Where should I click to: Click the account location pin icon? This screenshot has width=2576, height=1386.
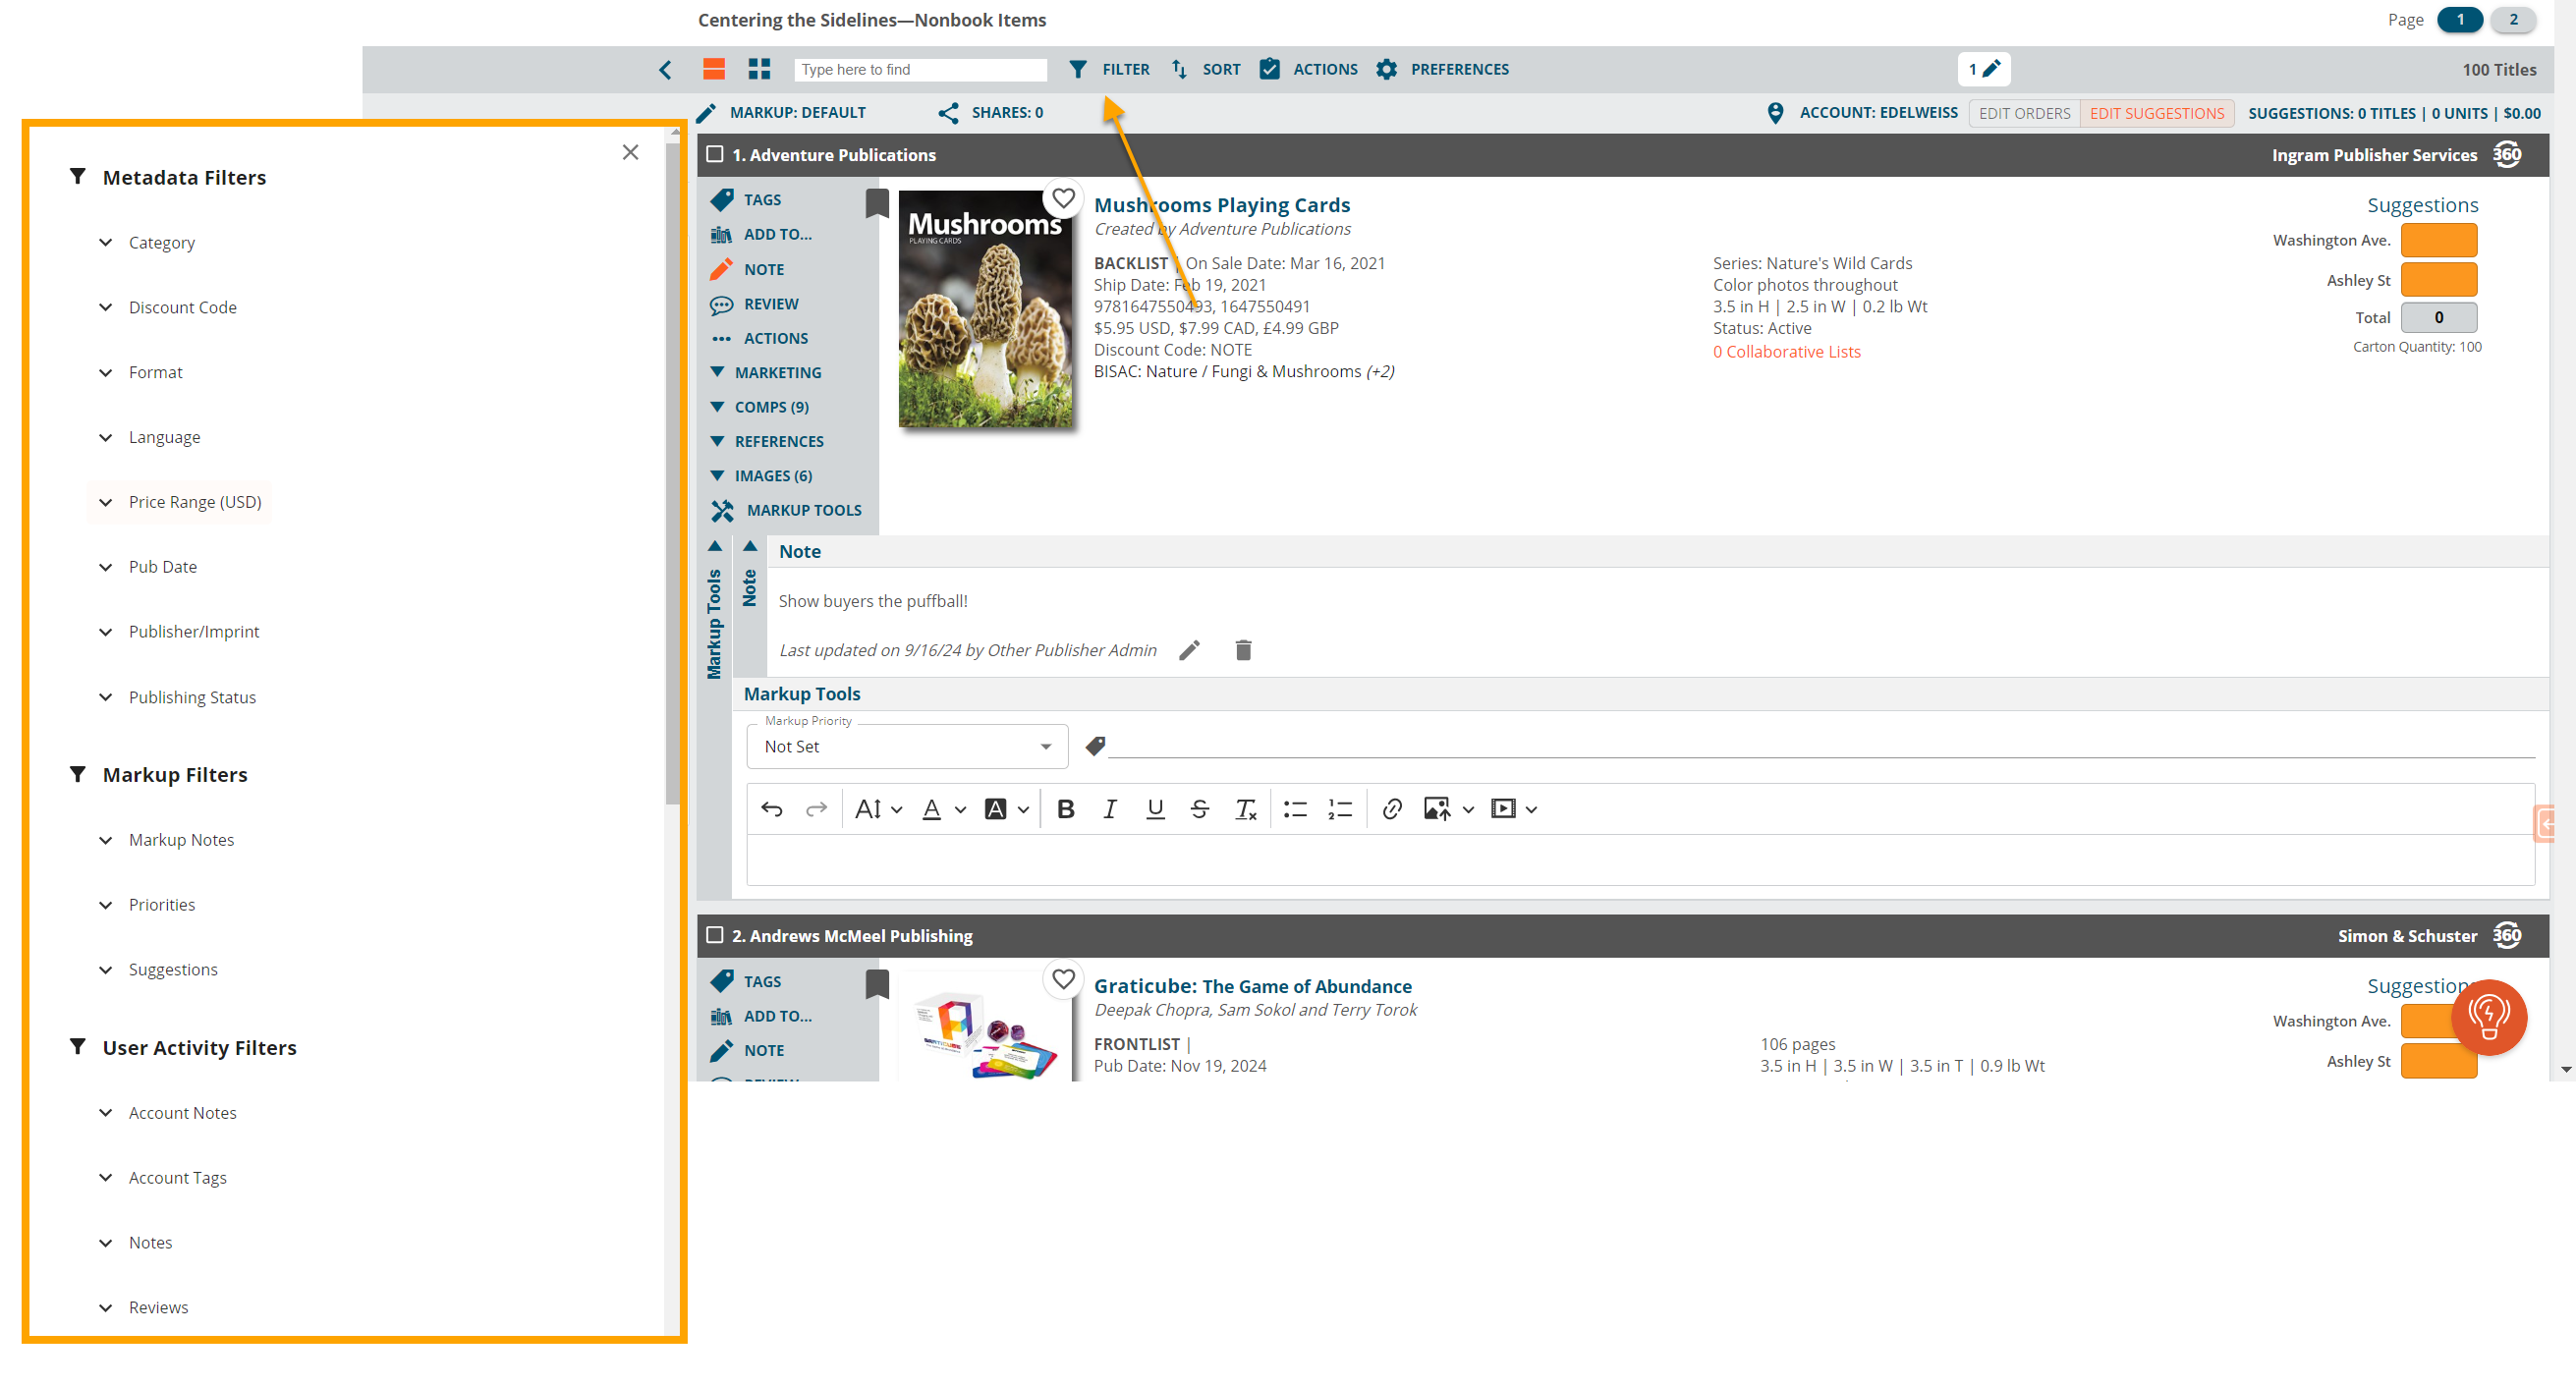(x=1775, y=113)
